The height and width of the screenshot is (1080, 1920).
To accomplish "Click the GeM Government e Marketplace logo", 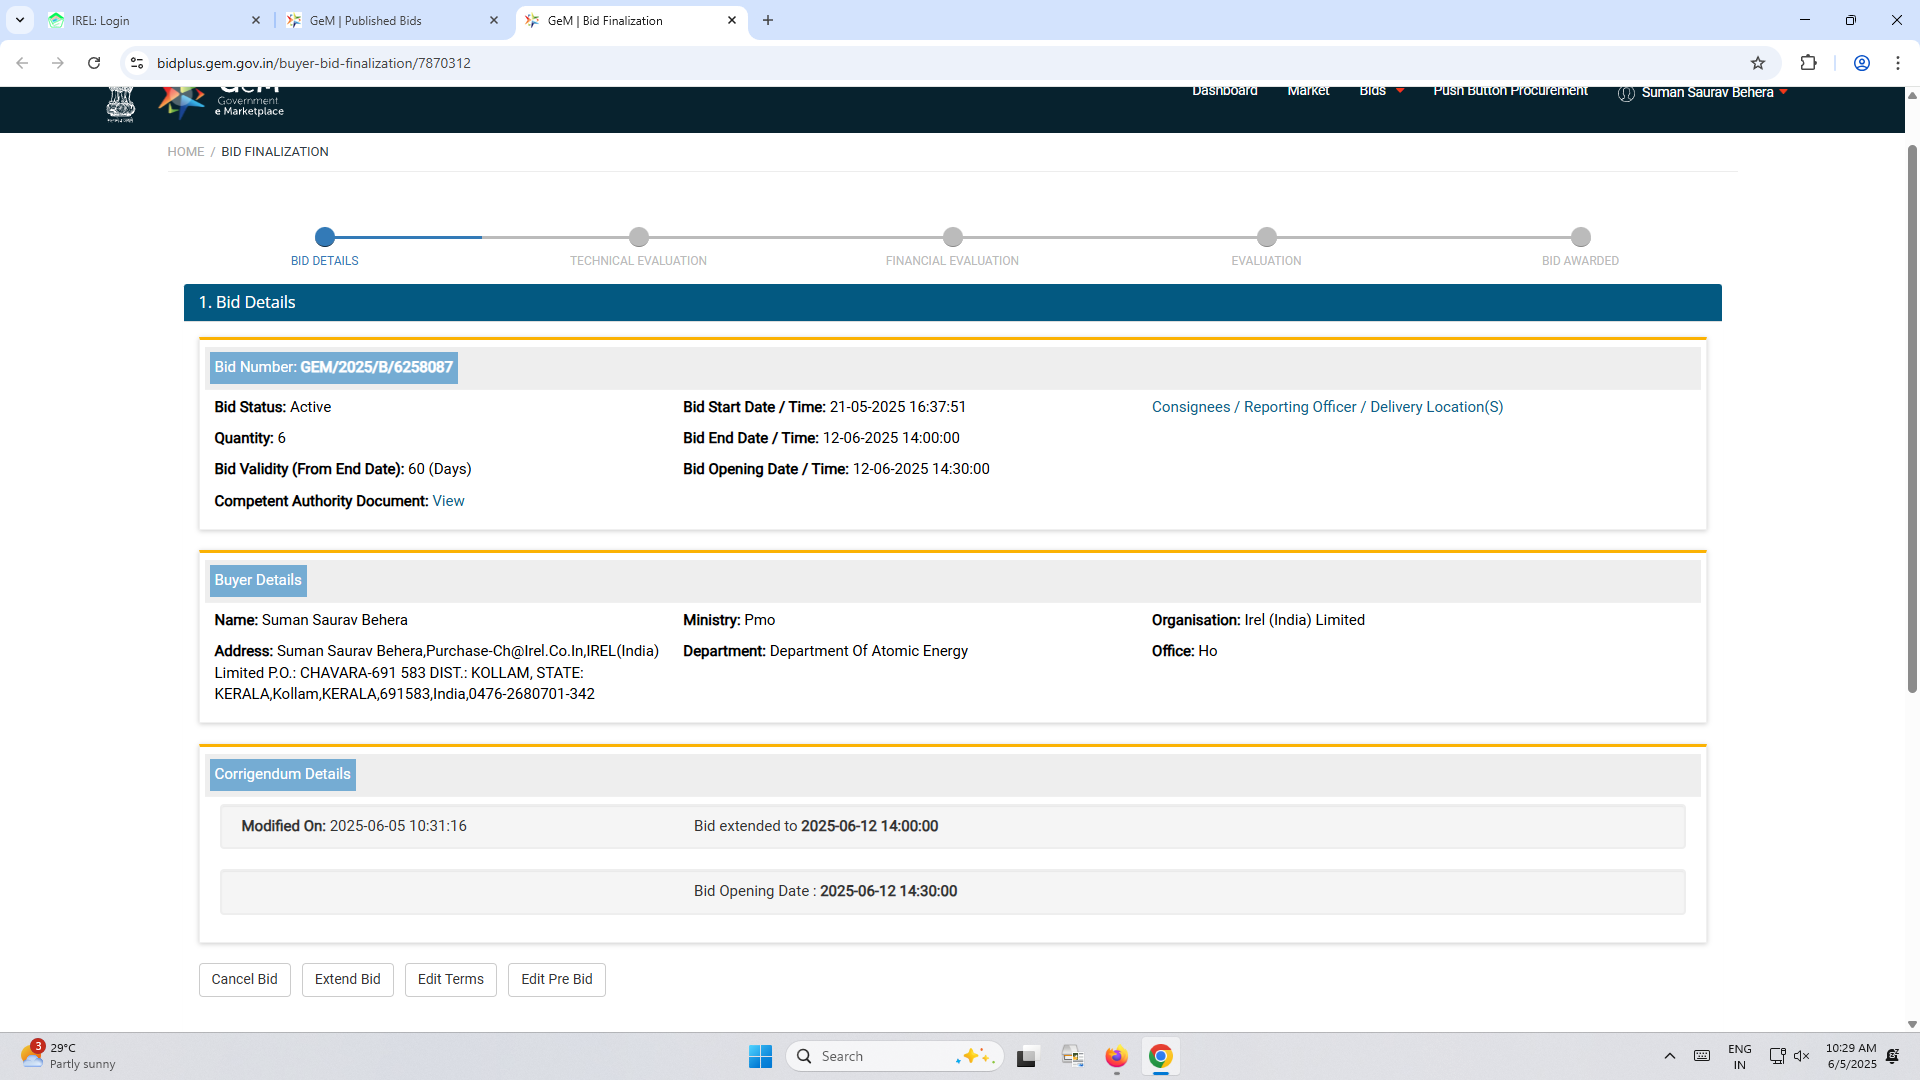I will [x=222, y=102].
